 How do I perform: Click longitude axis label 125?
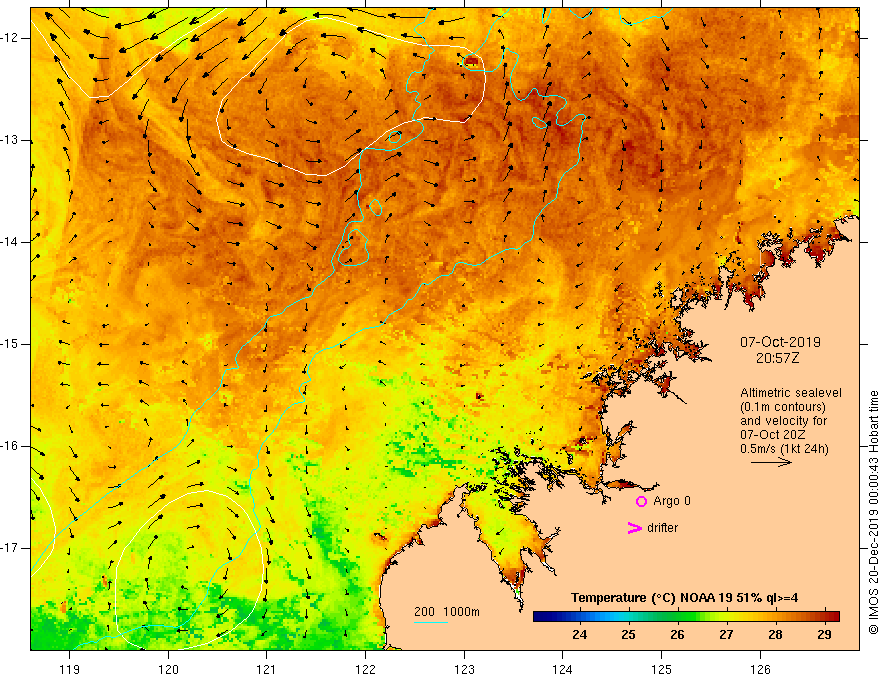point(662,669)
